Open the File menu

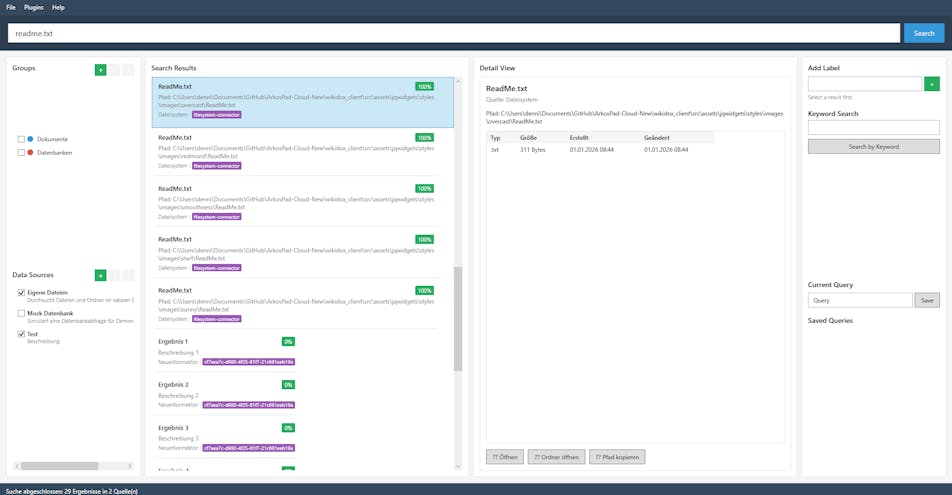pos(11,7)
